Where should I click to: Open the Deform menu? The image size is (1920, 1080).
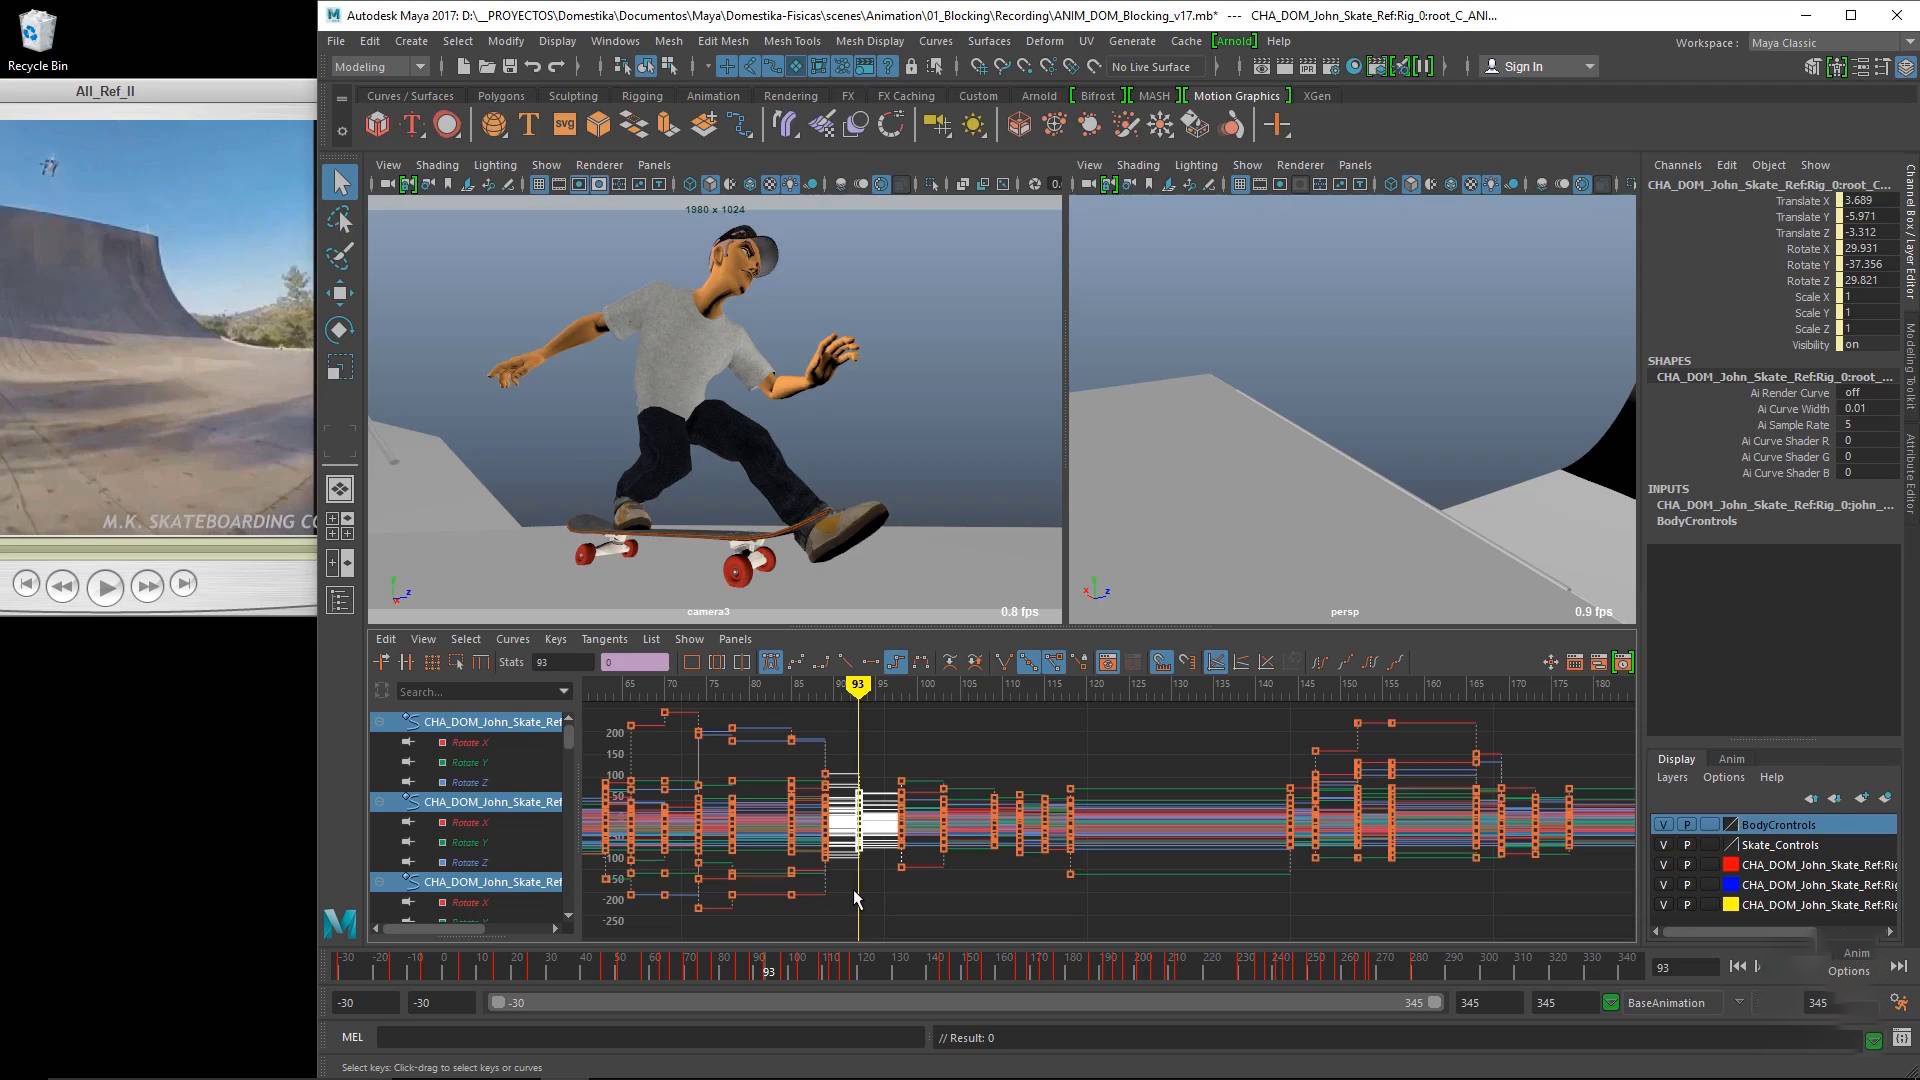click(x=1044, y=41)
